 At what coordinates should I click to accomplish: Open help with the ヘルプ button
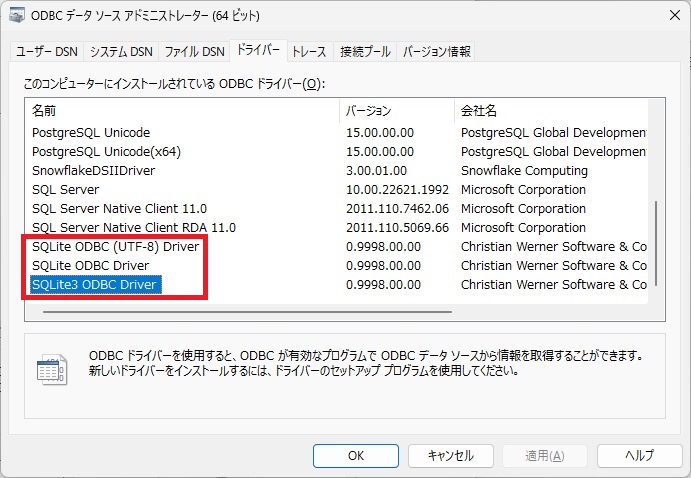639,456
